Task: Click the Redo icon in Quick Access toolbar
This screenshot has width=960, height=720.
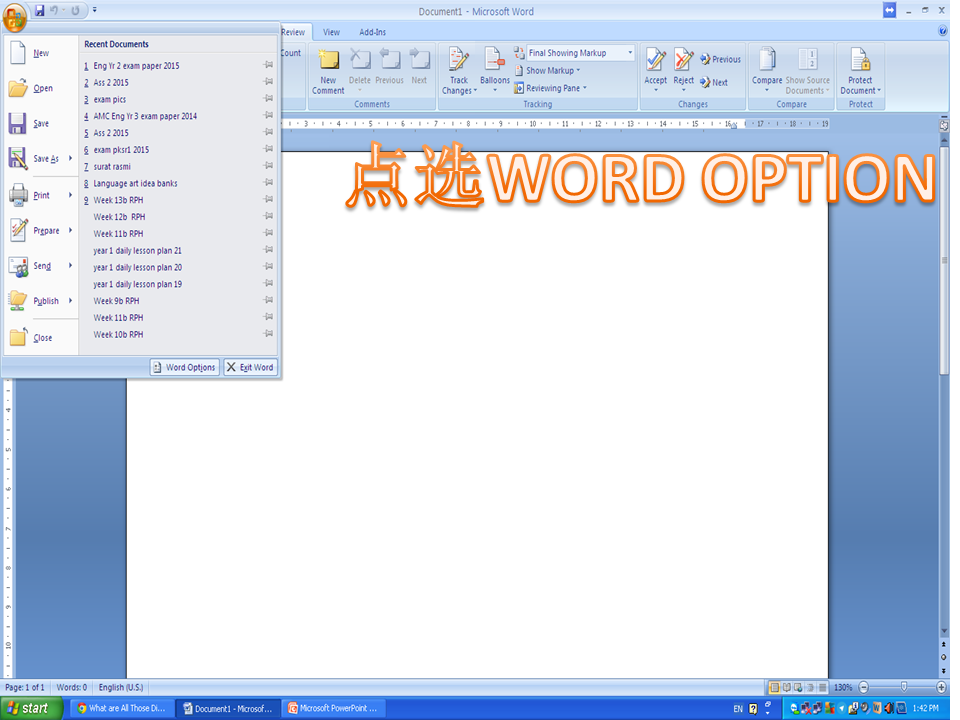Action: 75,10
